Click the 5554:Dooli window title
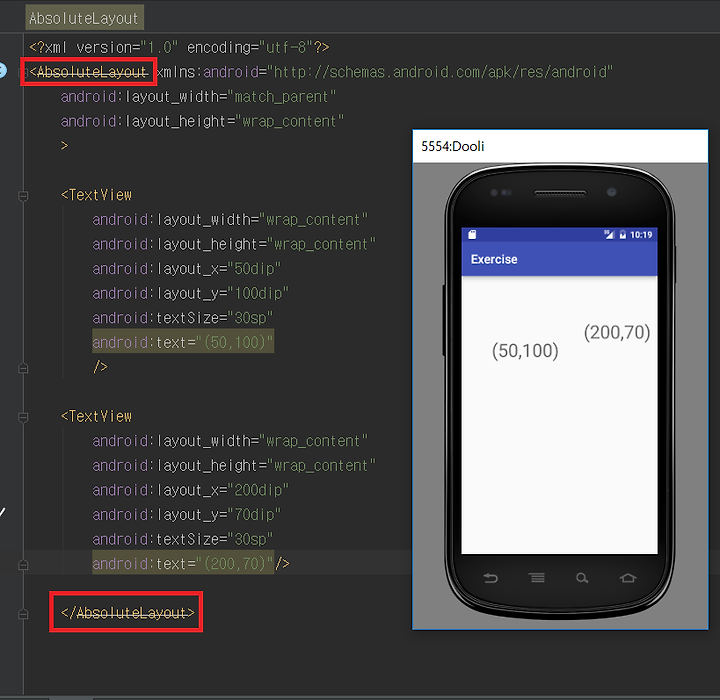This screenshot has height=700, width=720. (453, 146)
